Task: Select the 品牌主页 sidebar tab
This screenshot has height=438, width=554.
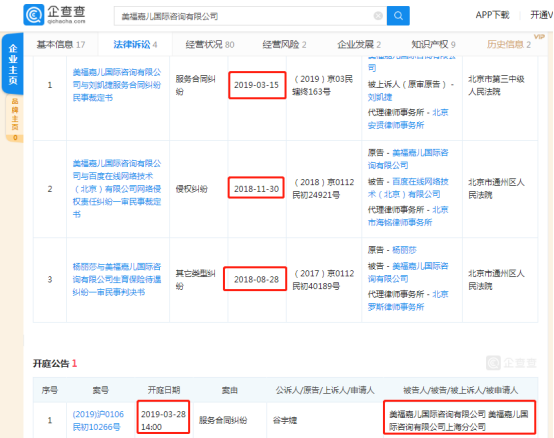Action: point(15,118)
